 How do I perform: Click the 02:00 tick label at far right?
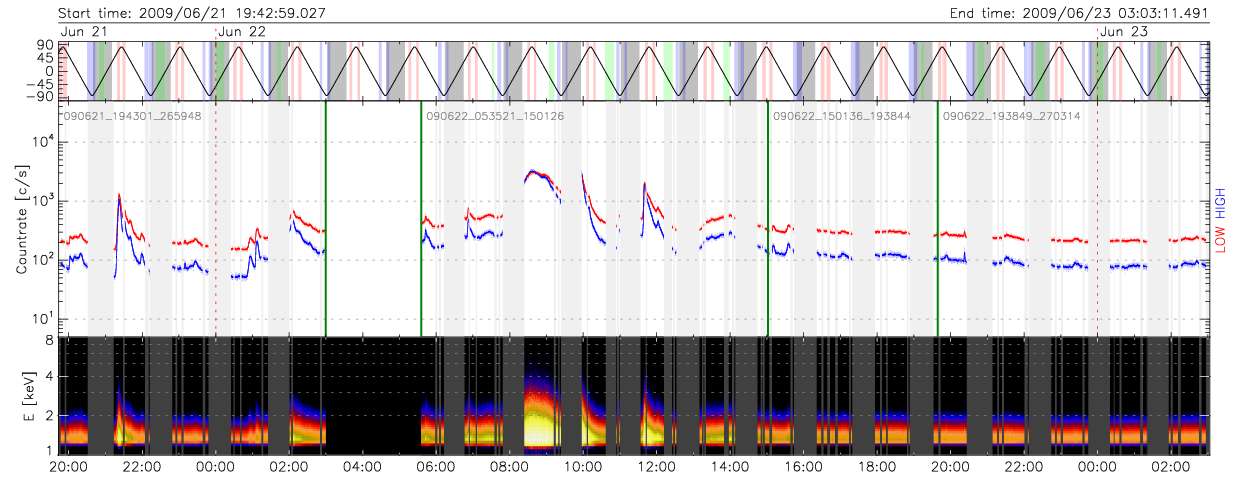(x=1171, y=467)
